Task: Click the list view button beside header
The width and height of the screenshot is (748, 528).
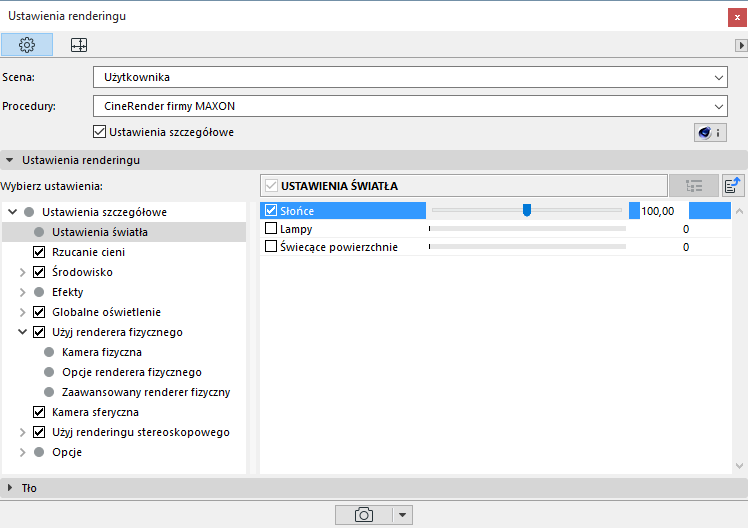Action: click(694, 186)
